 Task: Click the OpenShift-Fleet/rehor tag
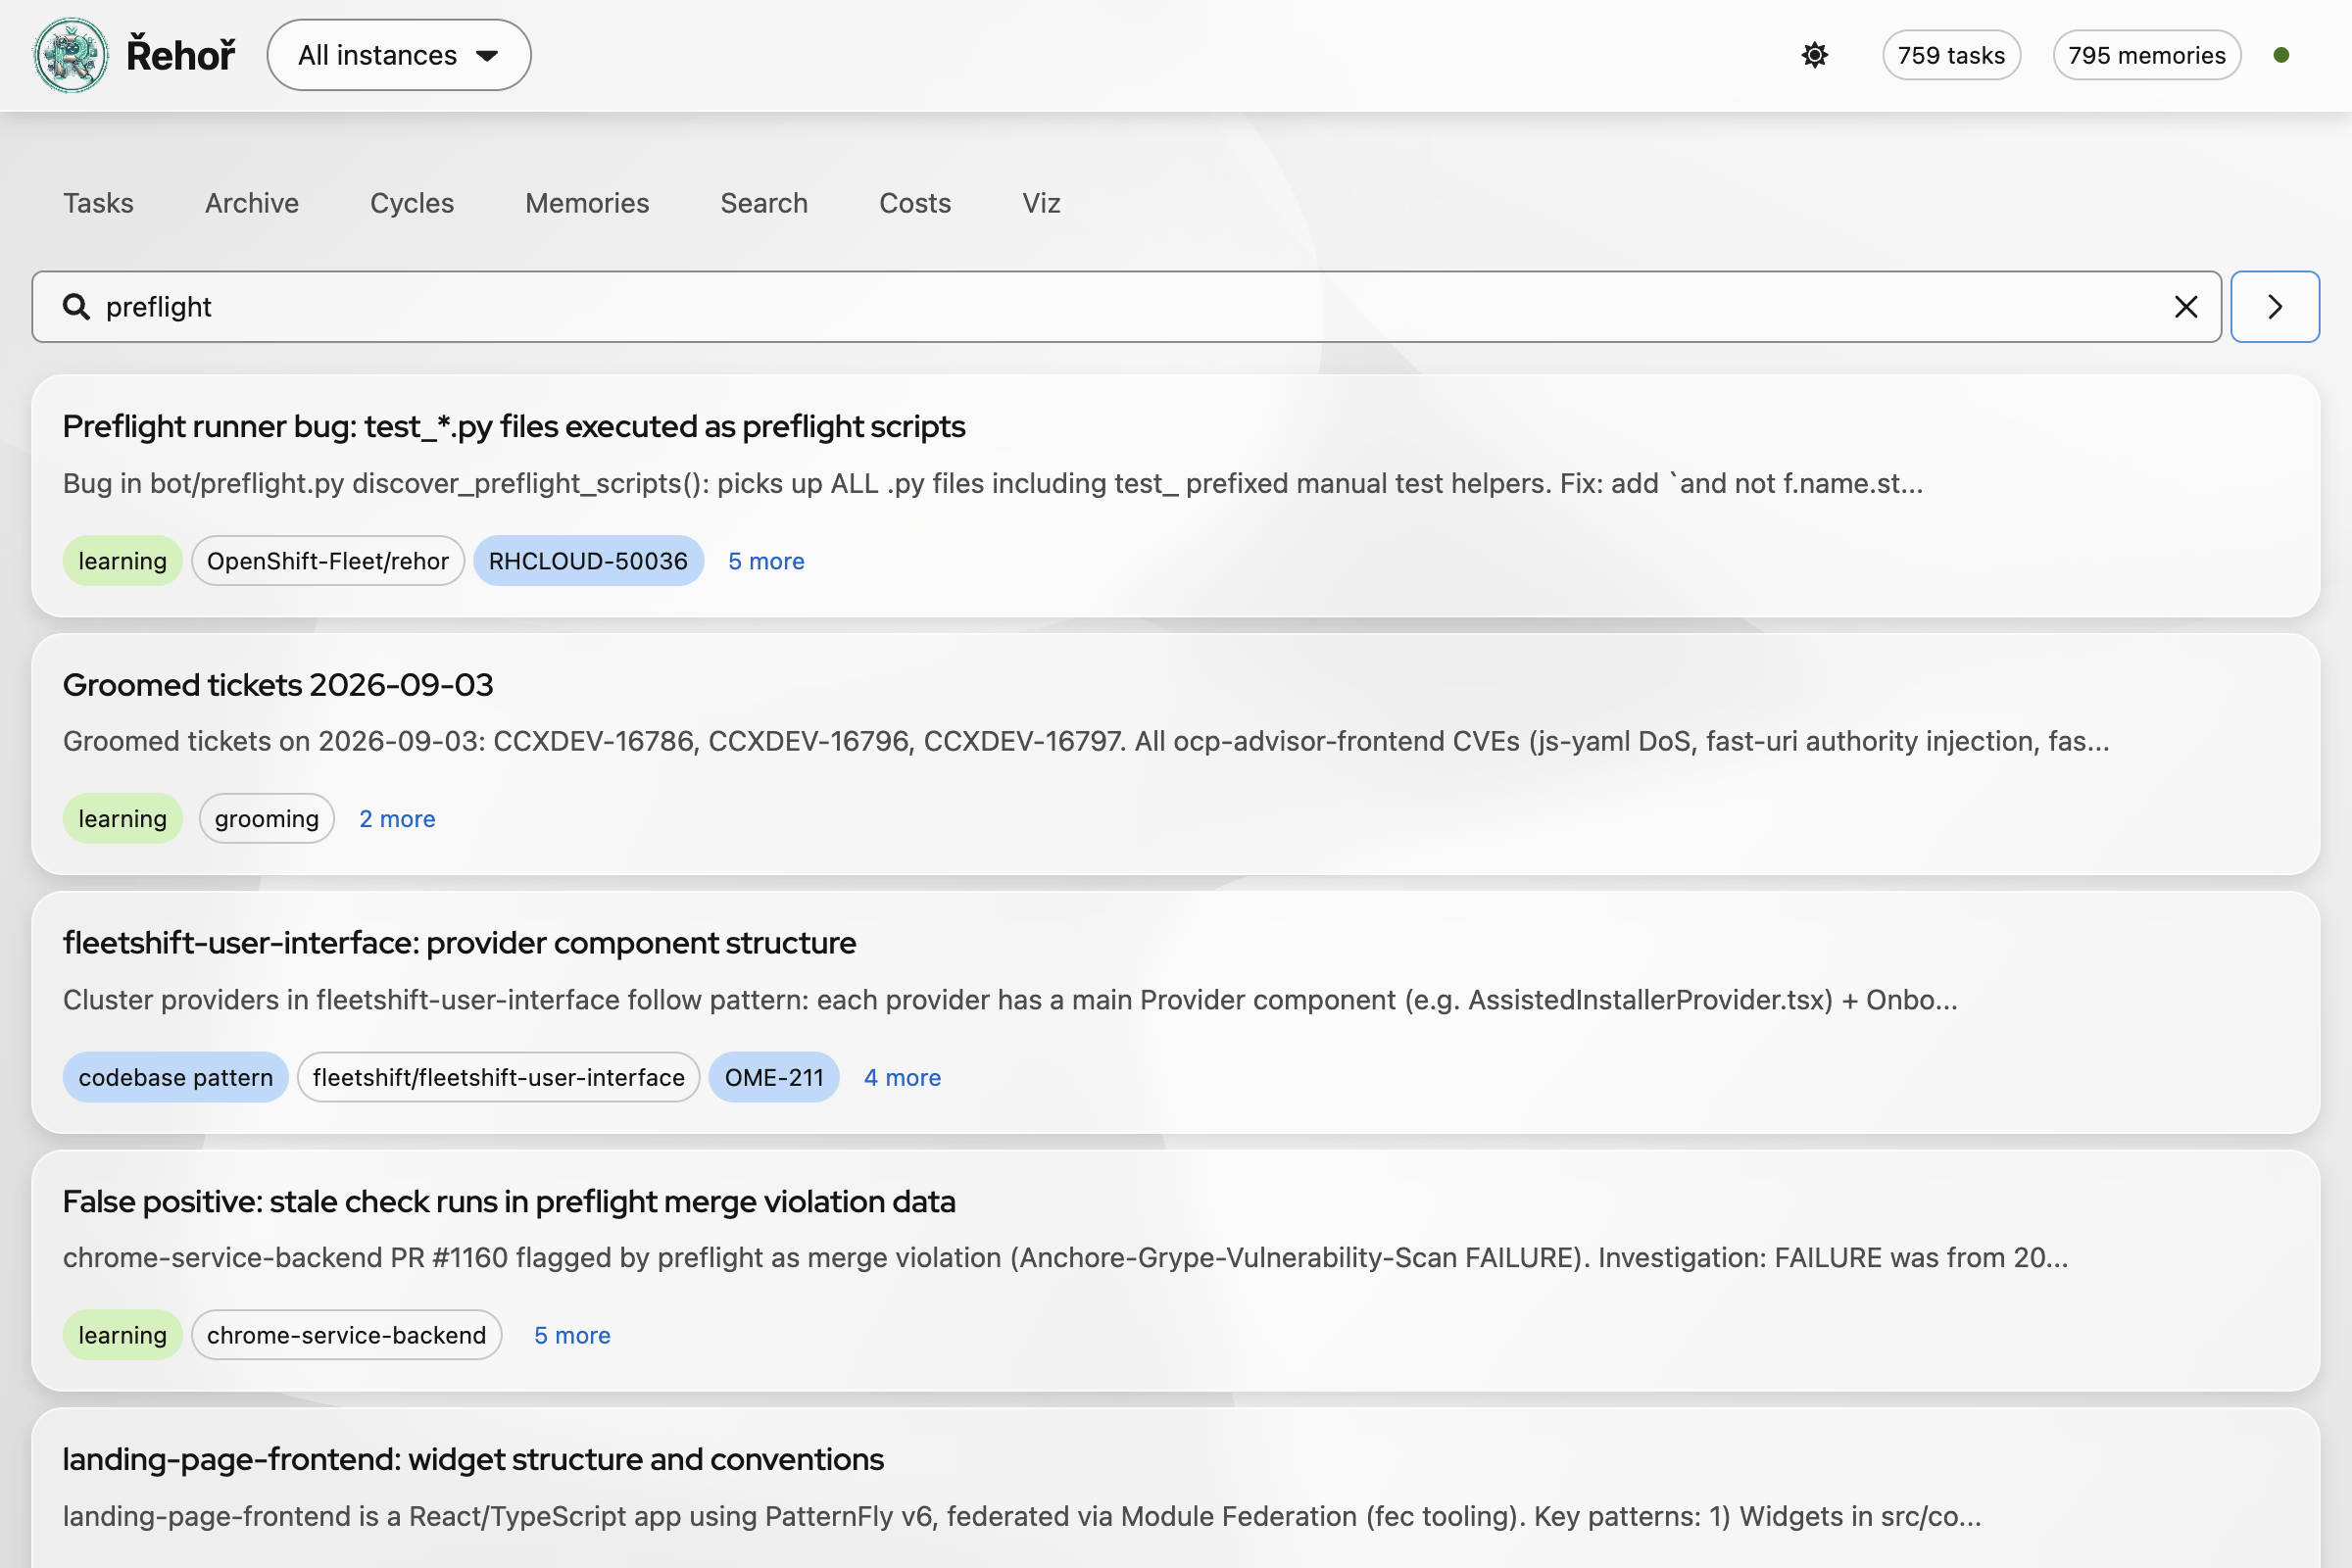[328, 561]
